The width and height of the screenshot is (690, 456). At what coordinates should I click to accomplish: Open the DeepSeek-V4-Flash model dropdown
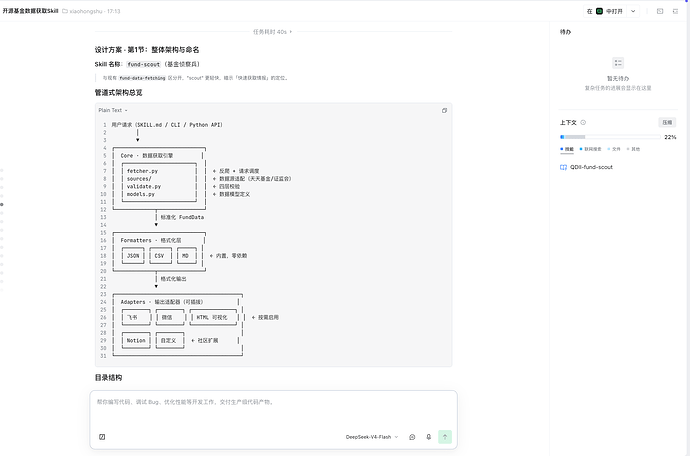[x=372, y=437]
